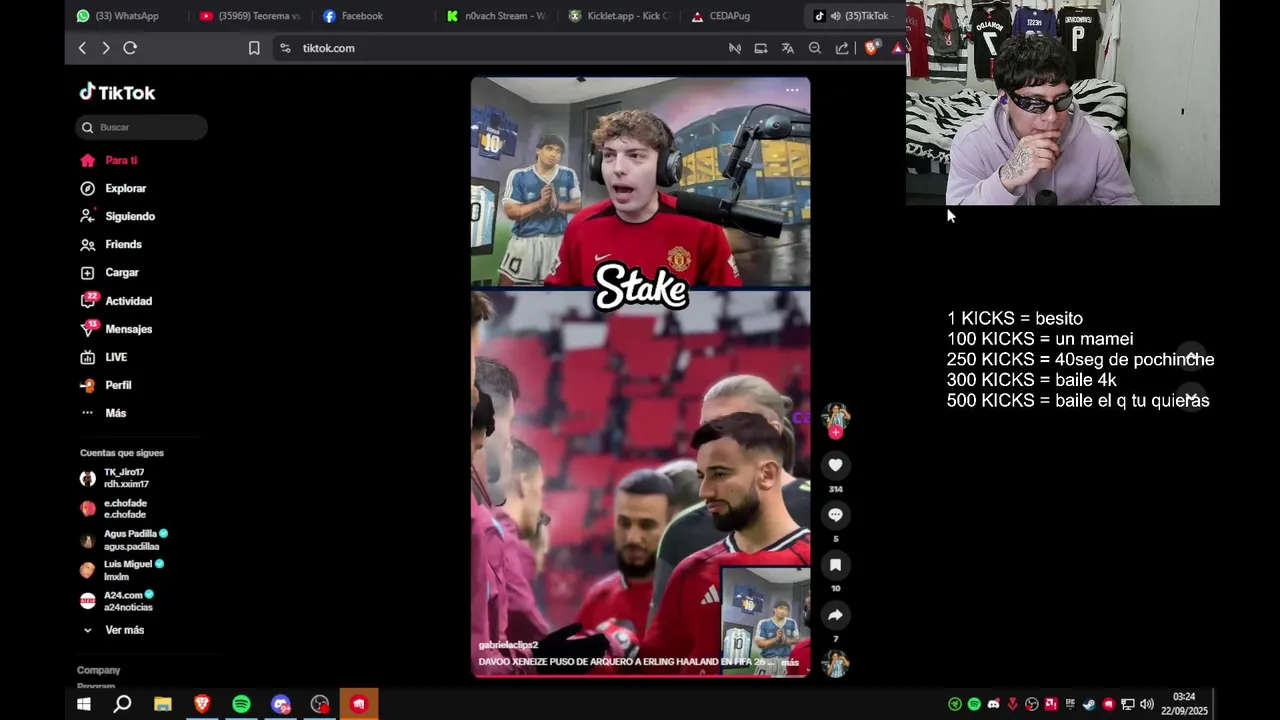Expand the video caption with más
Screen dimensions: 1280x720
[790, 662]
